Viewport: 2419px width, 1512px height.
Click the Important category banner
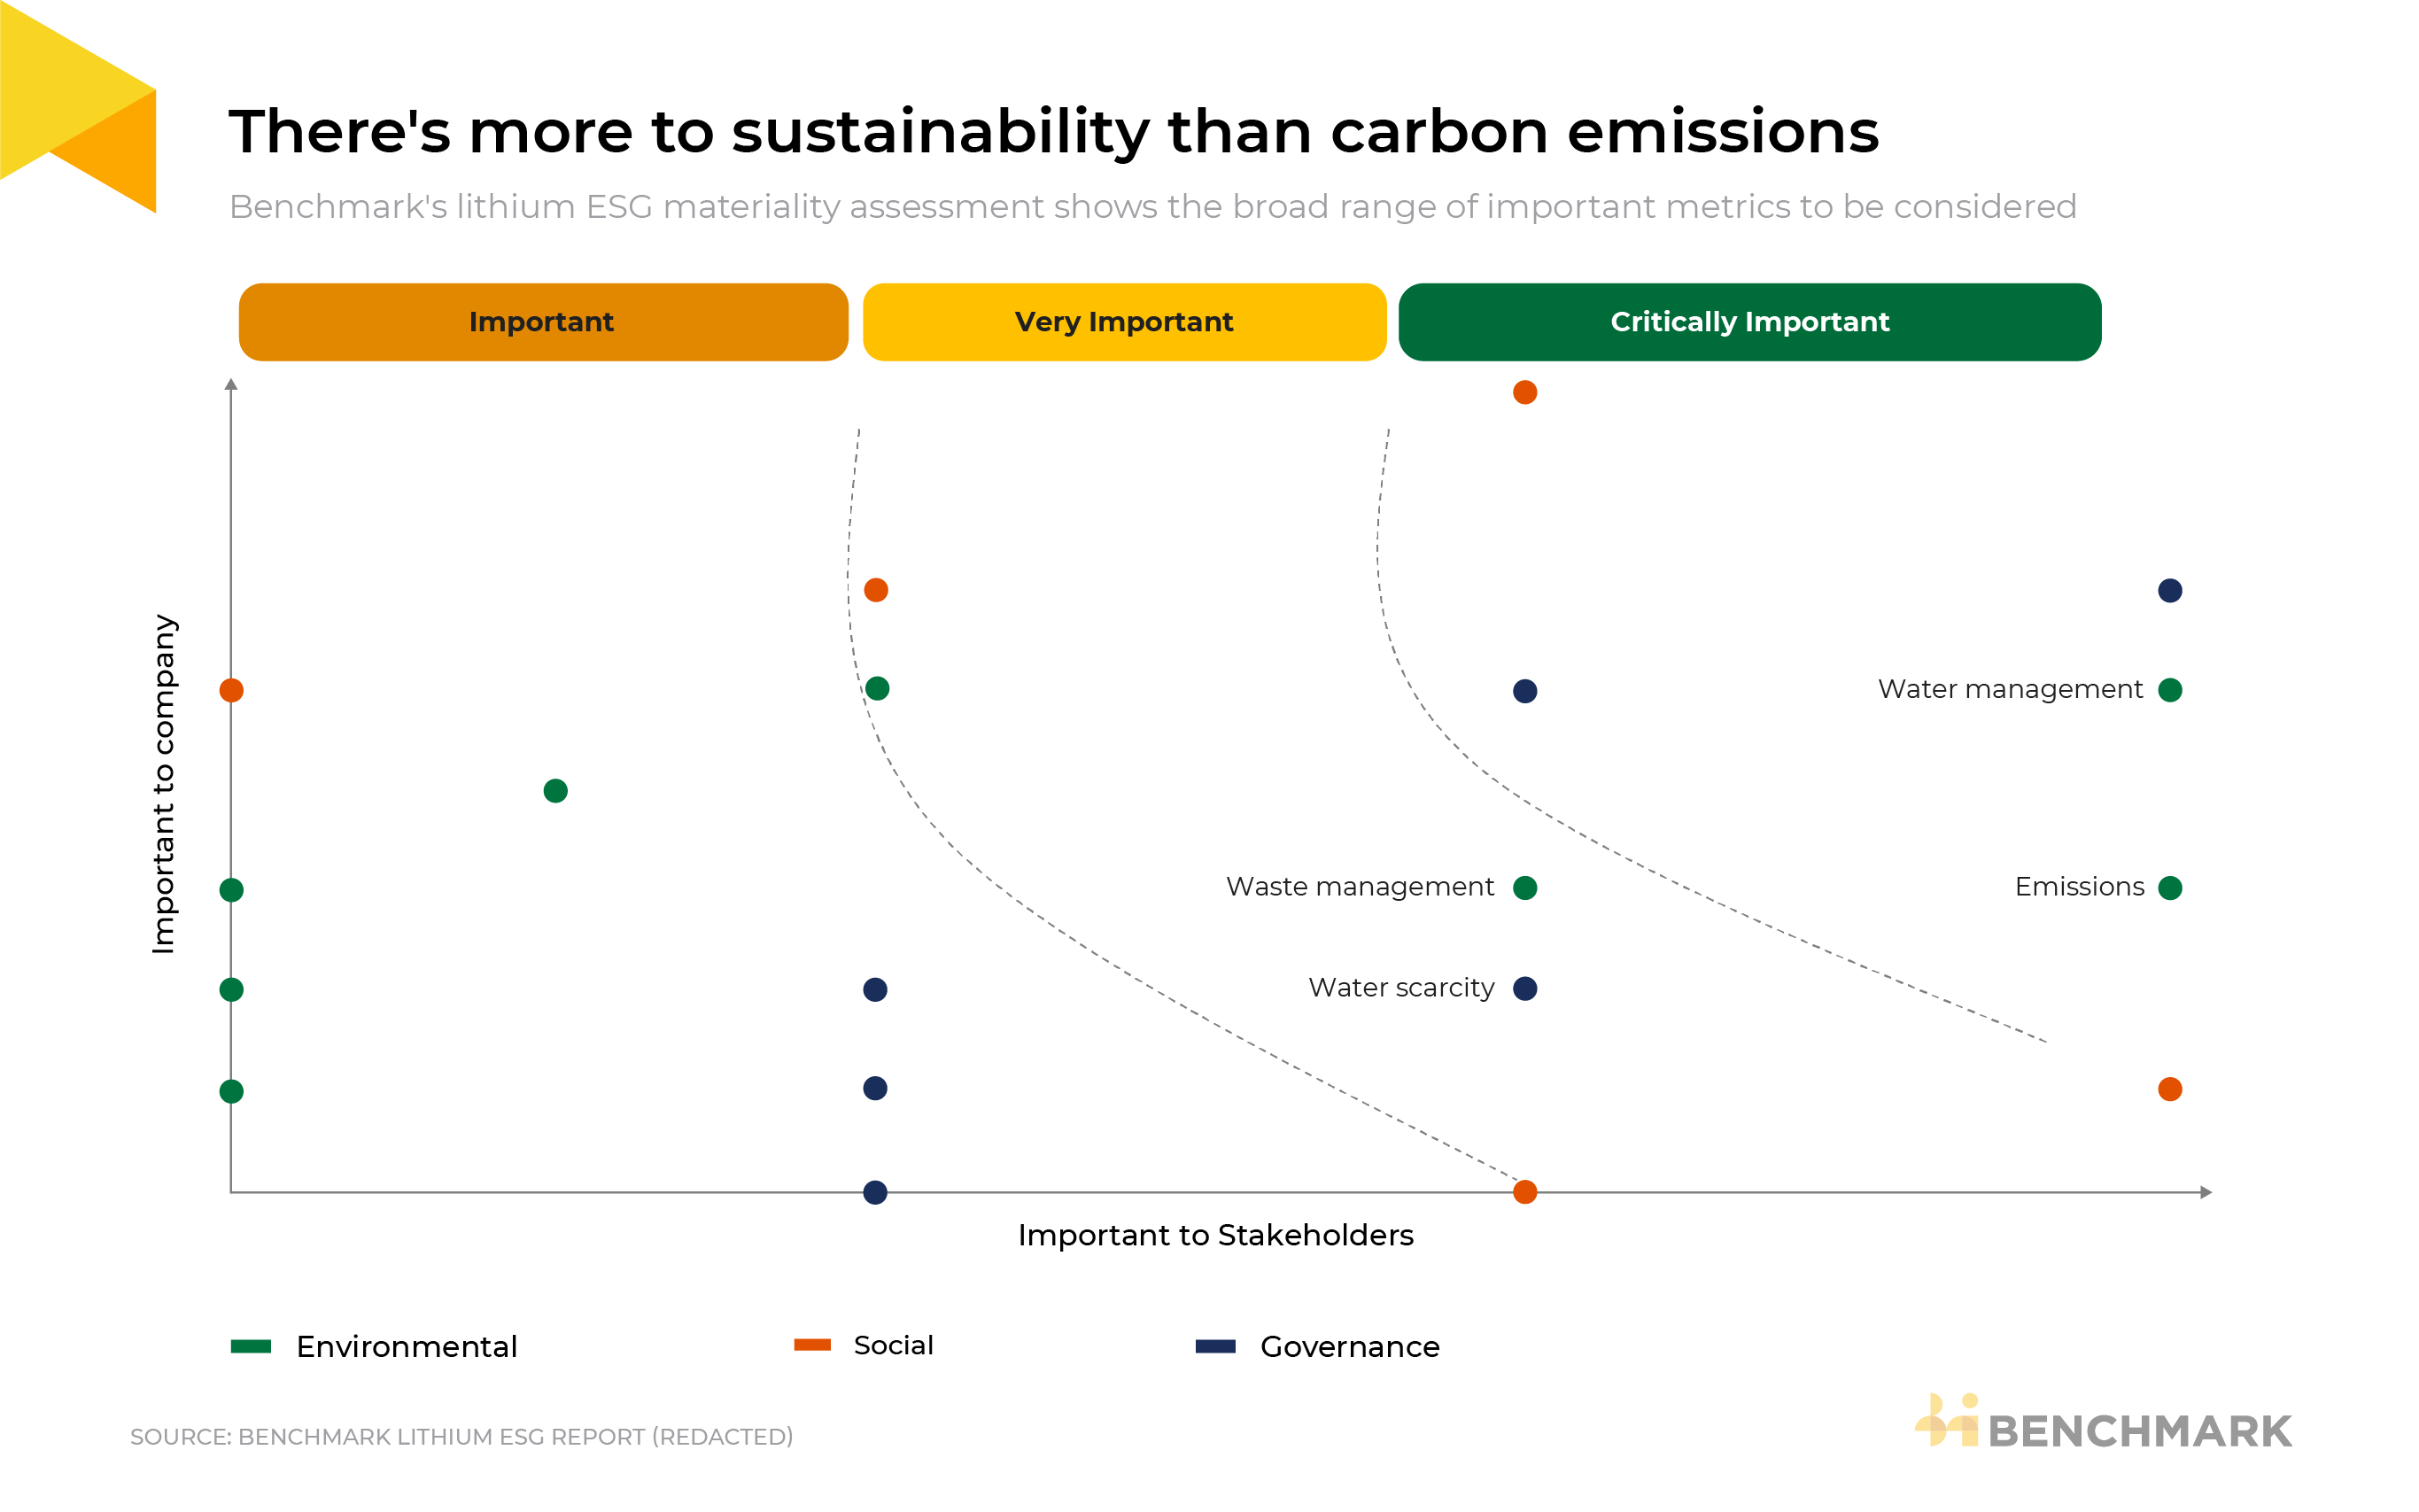[x=543, y=322]
